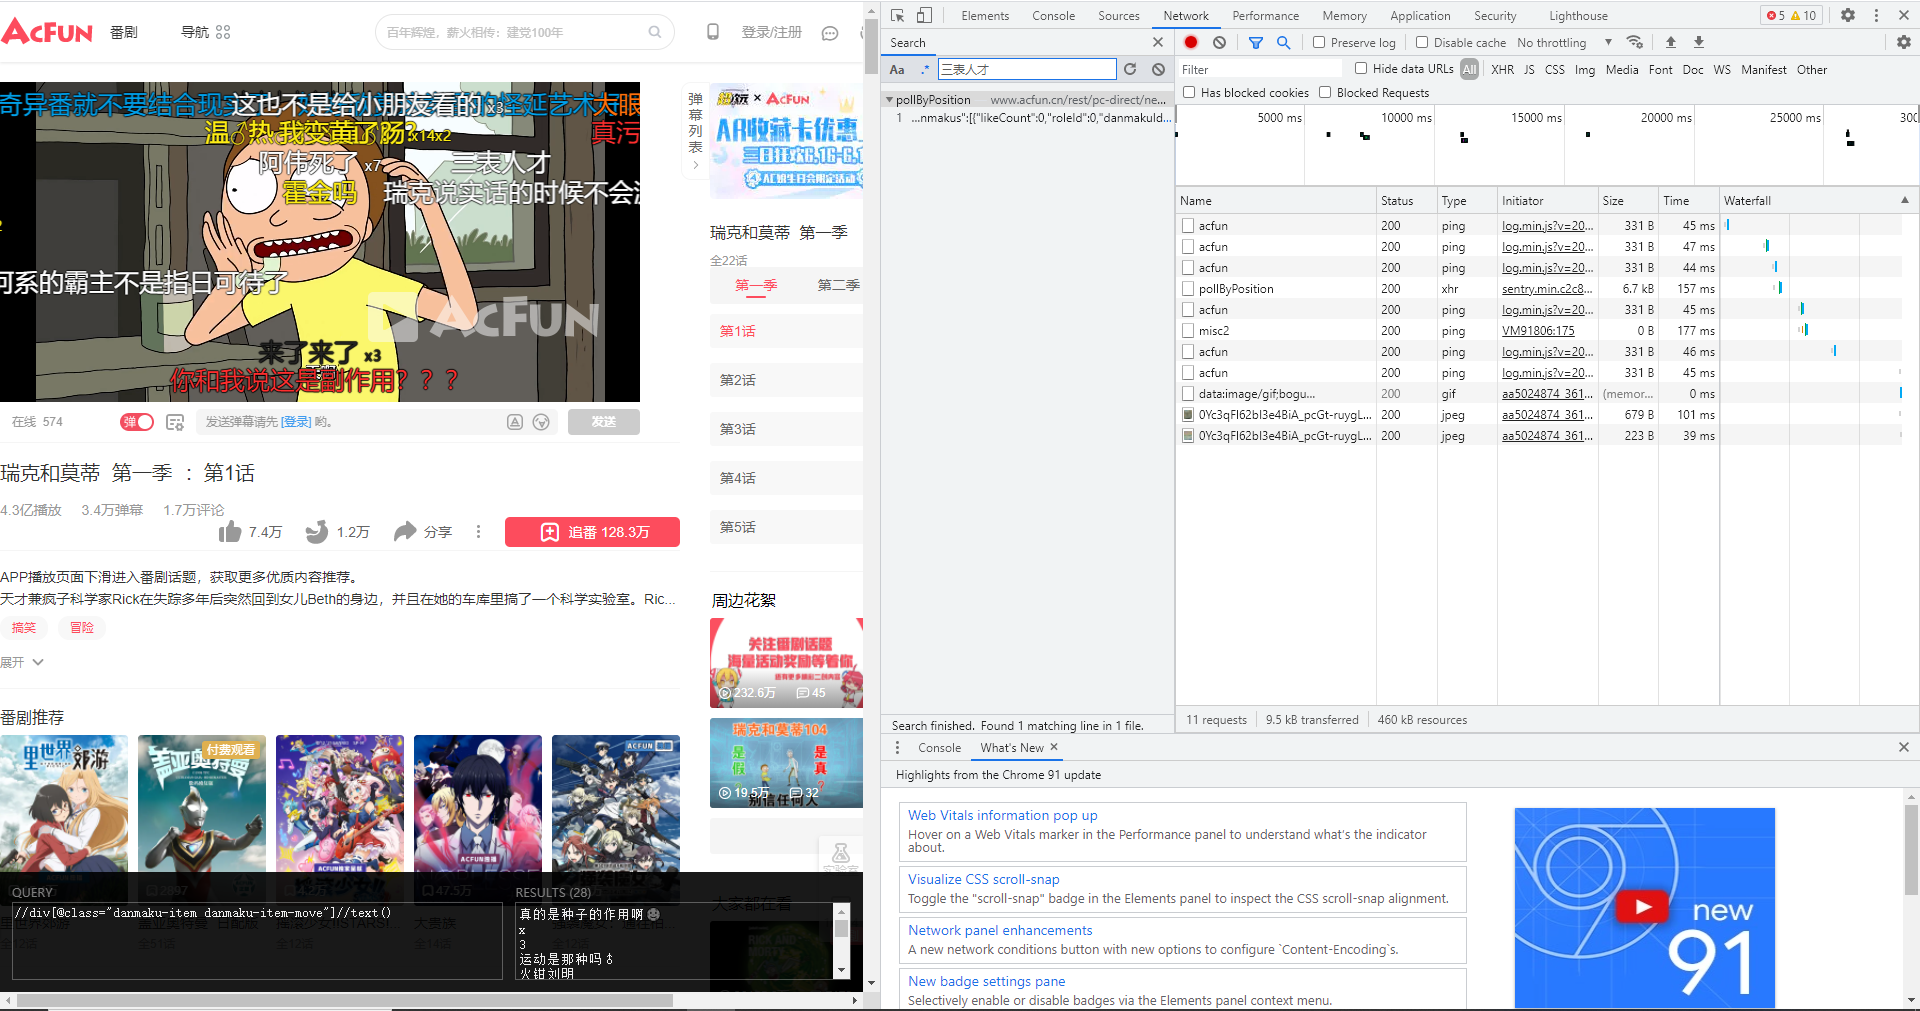Open the AcFun messages chat icon

coord(830,33)
